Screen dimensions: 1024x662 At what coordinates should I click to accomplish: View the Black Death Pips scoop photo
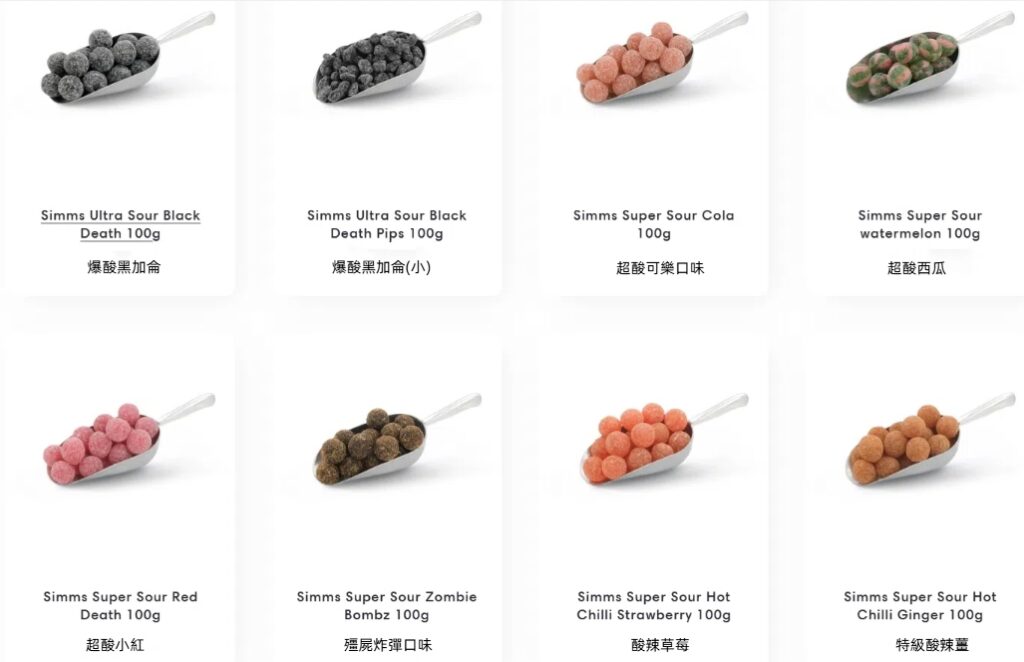398,59
